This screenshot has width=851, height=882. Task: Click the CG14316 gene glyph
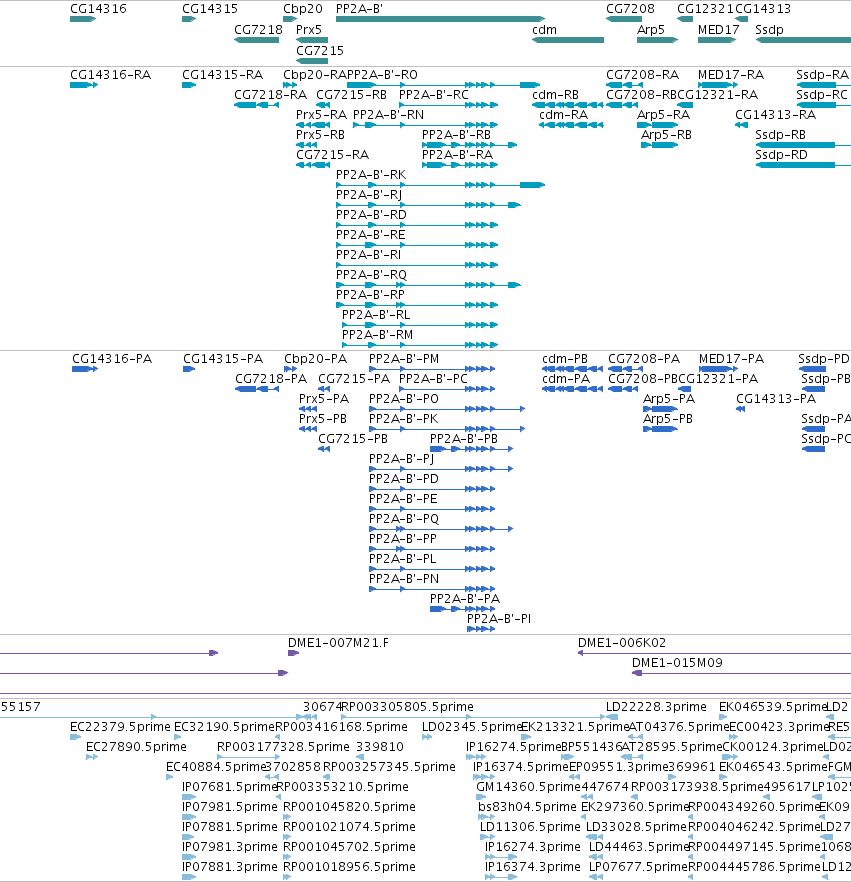pos(83,19)
